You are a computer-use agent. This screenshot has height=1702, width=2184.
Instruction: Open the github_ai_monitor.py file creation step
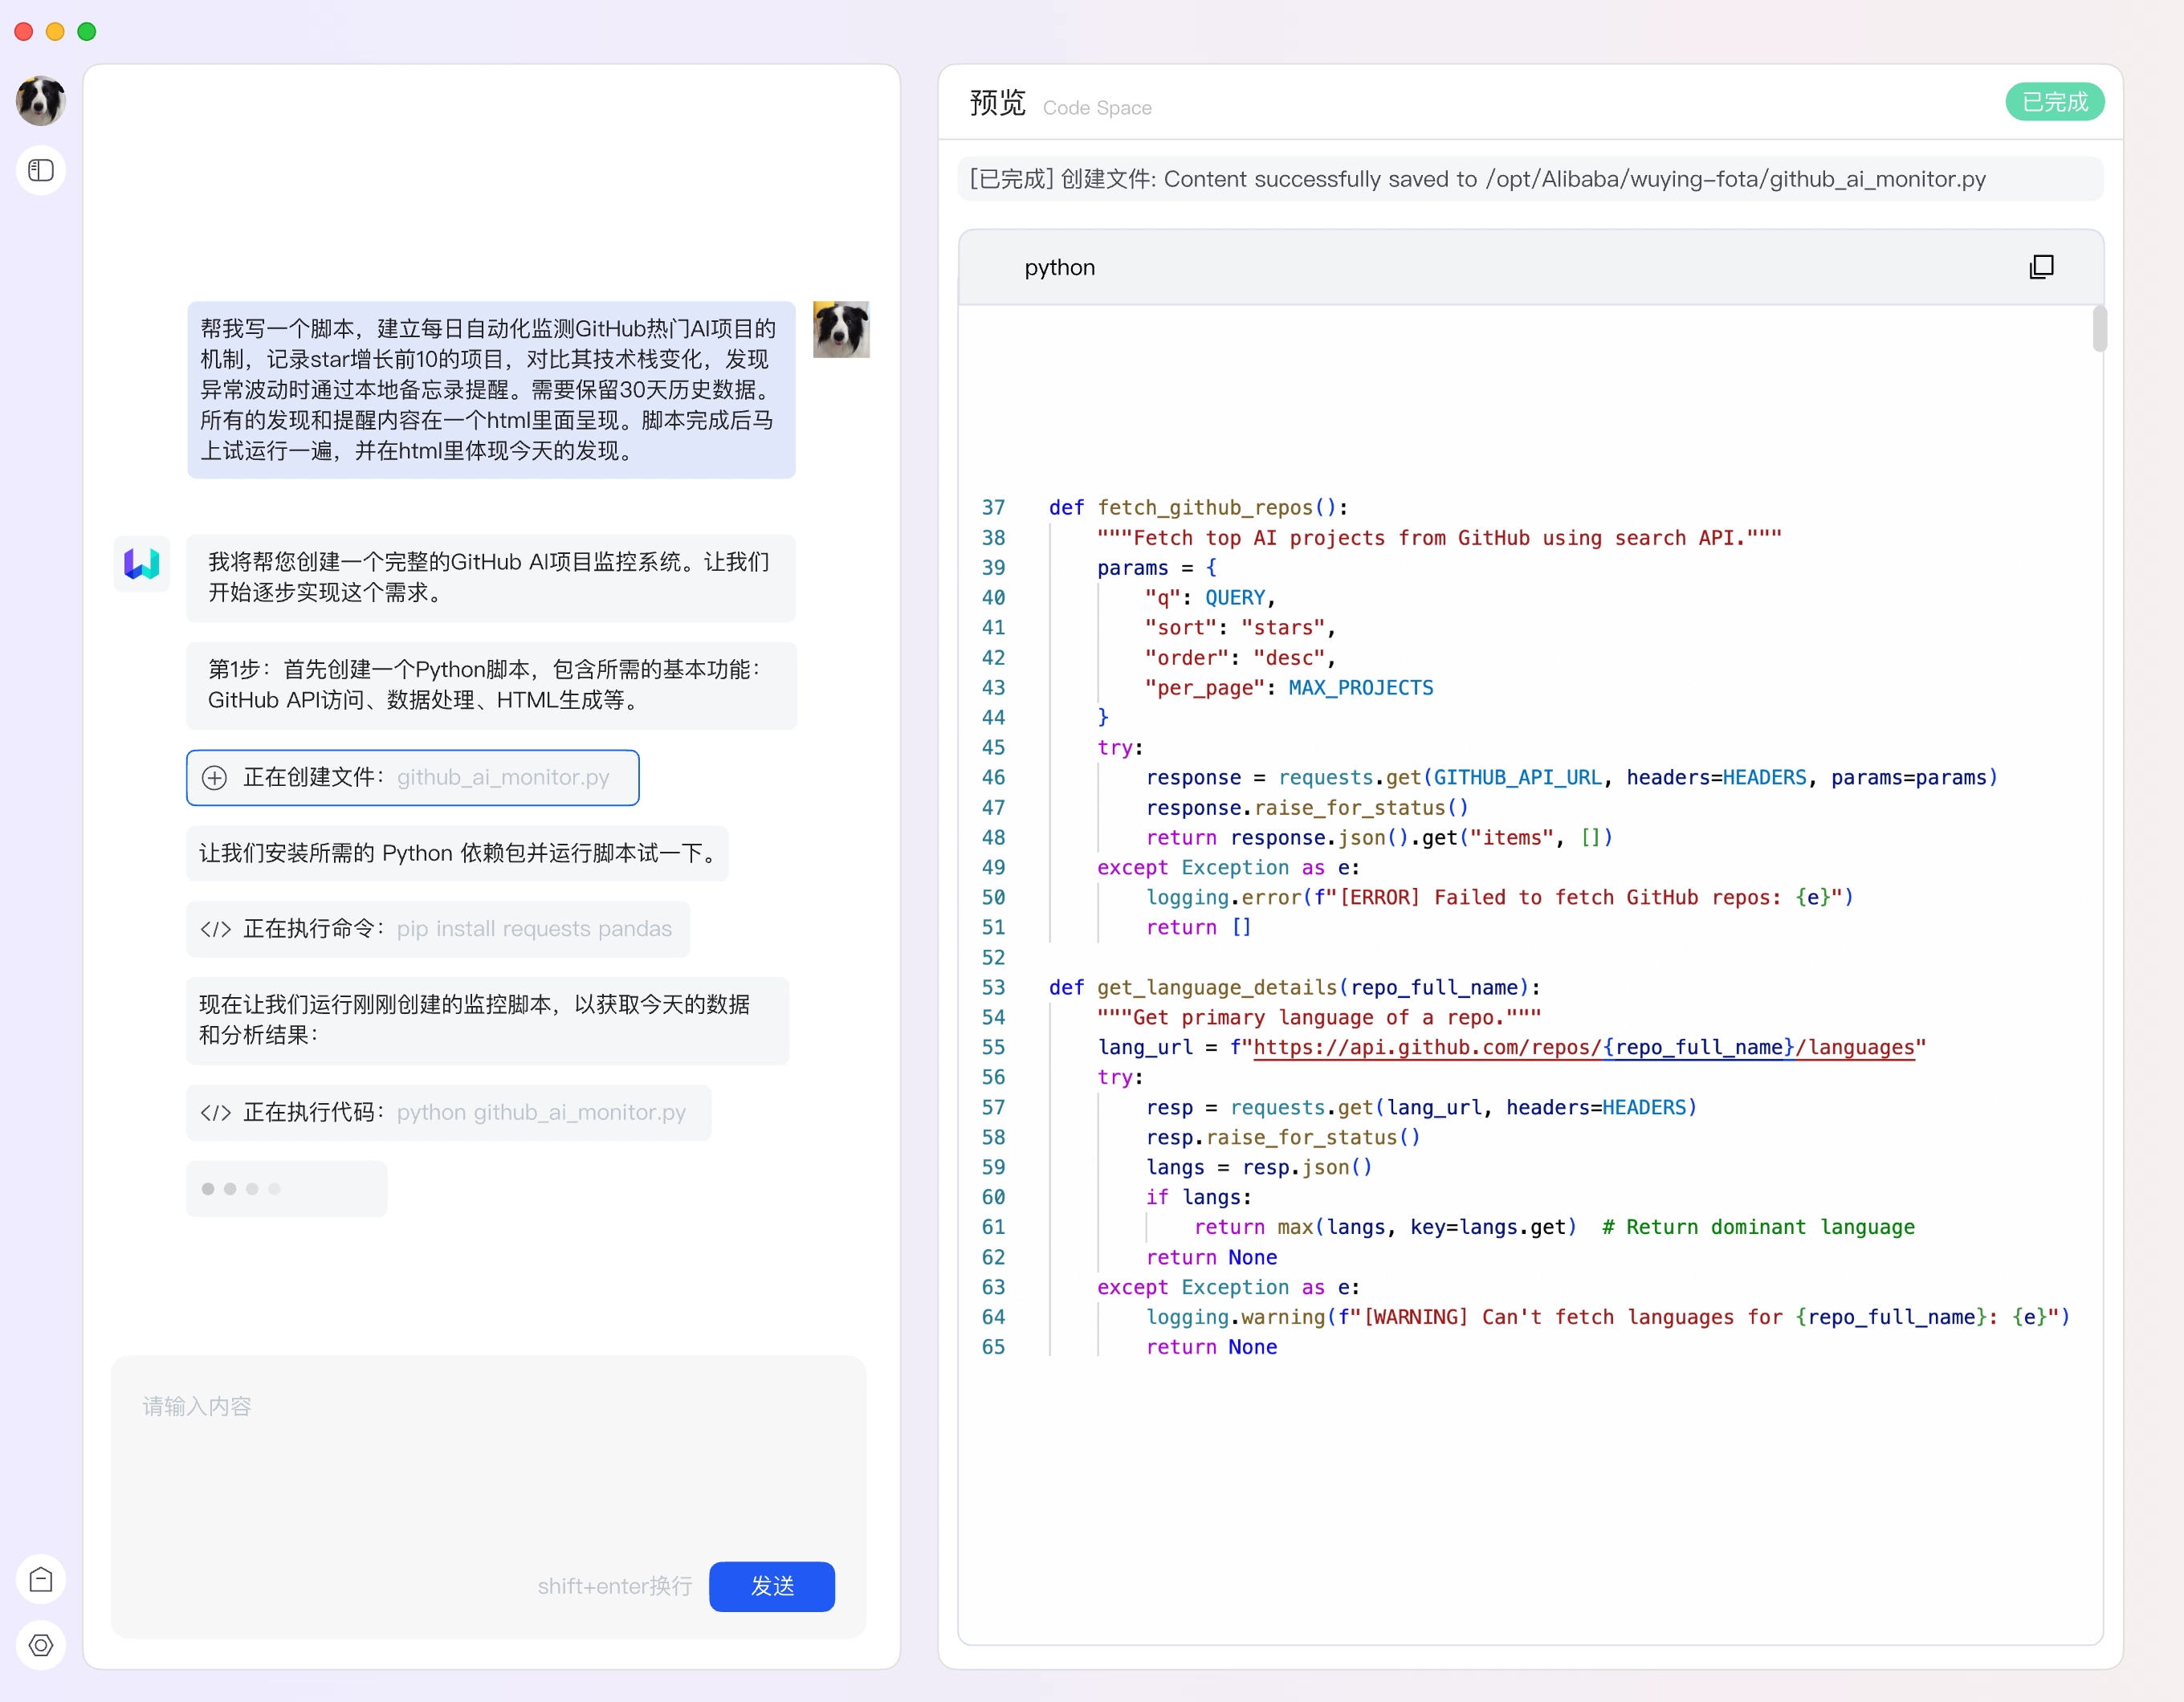tap(412, 778)
